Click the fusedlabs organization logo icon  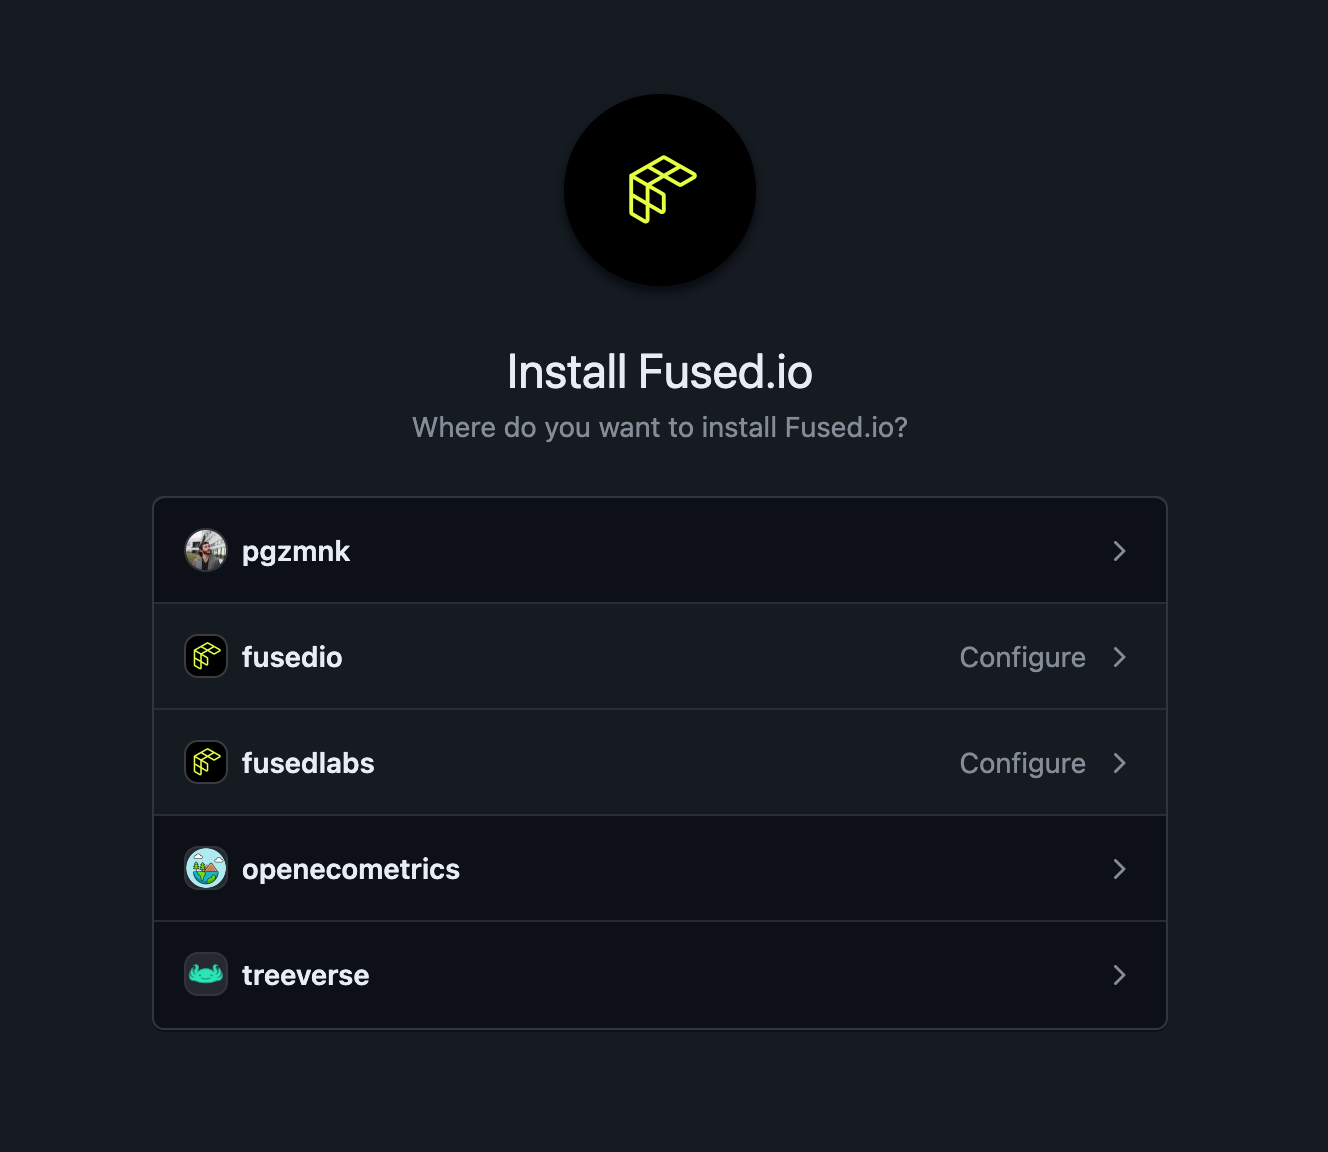coord(206,763)
